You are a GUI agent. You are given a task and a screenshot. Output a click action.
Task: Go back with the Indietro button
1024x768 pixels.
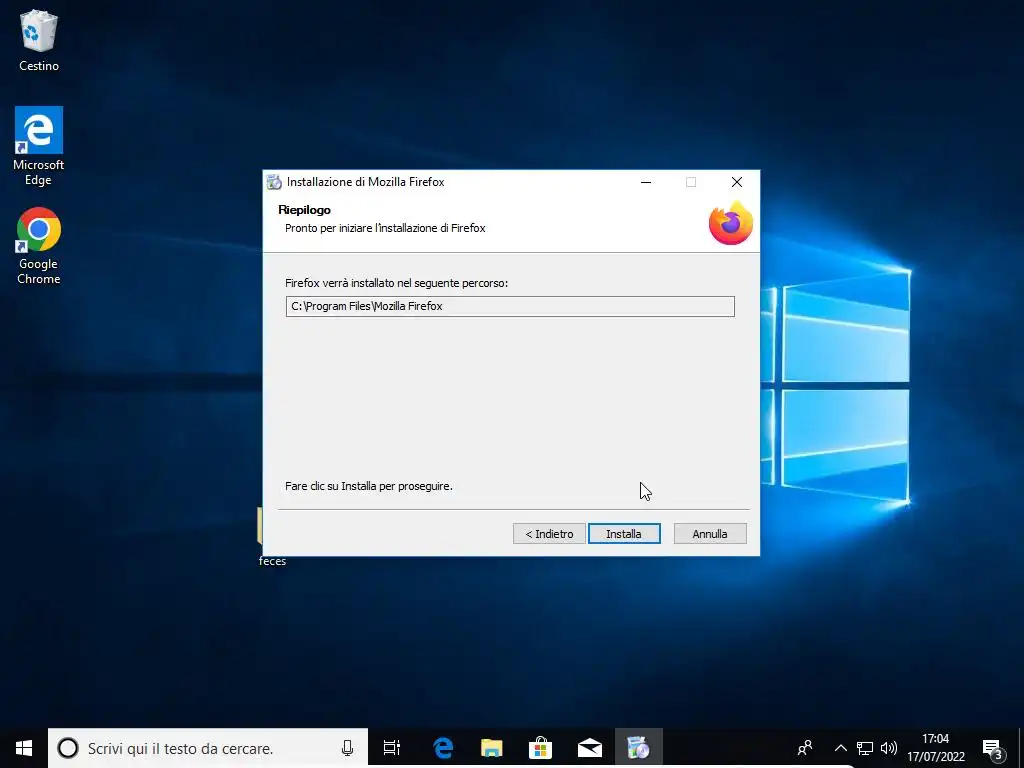tap(549, 534)
